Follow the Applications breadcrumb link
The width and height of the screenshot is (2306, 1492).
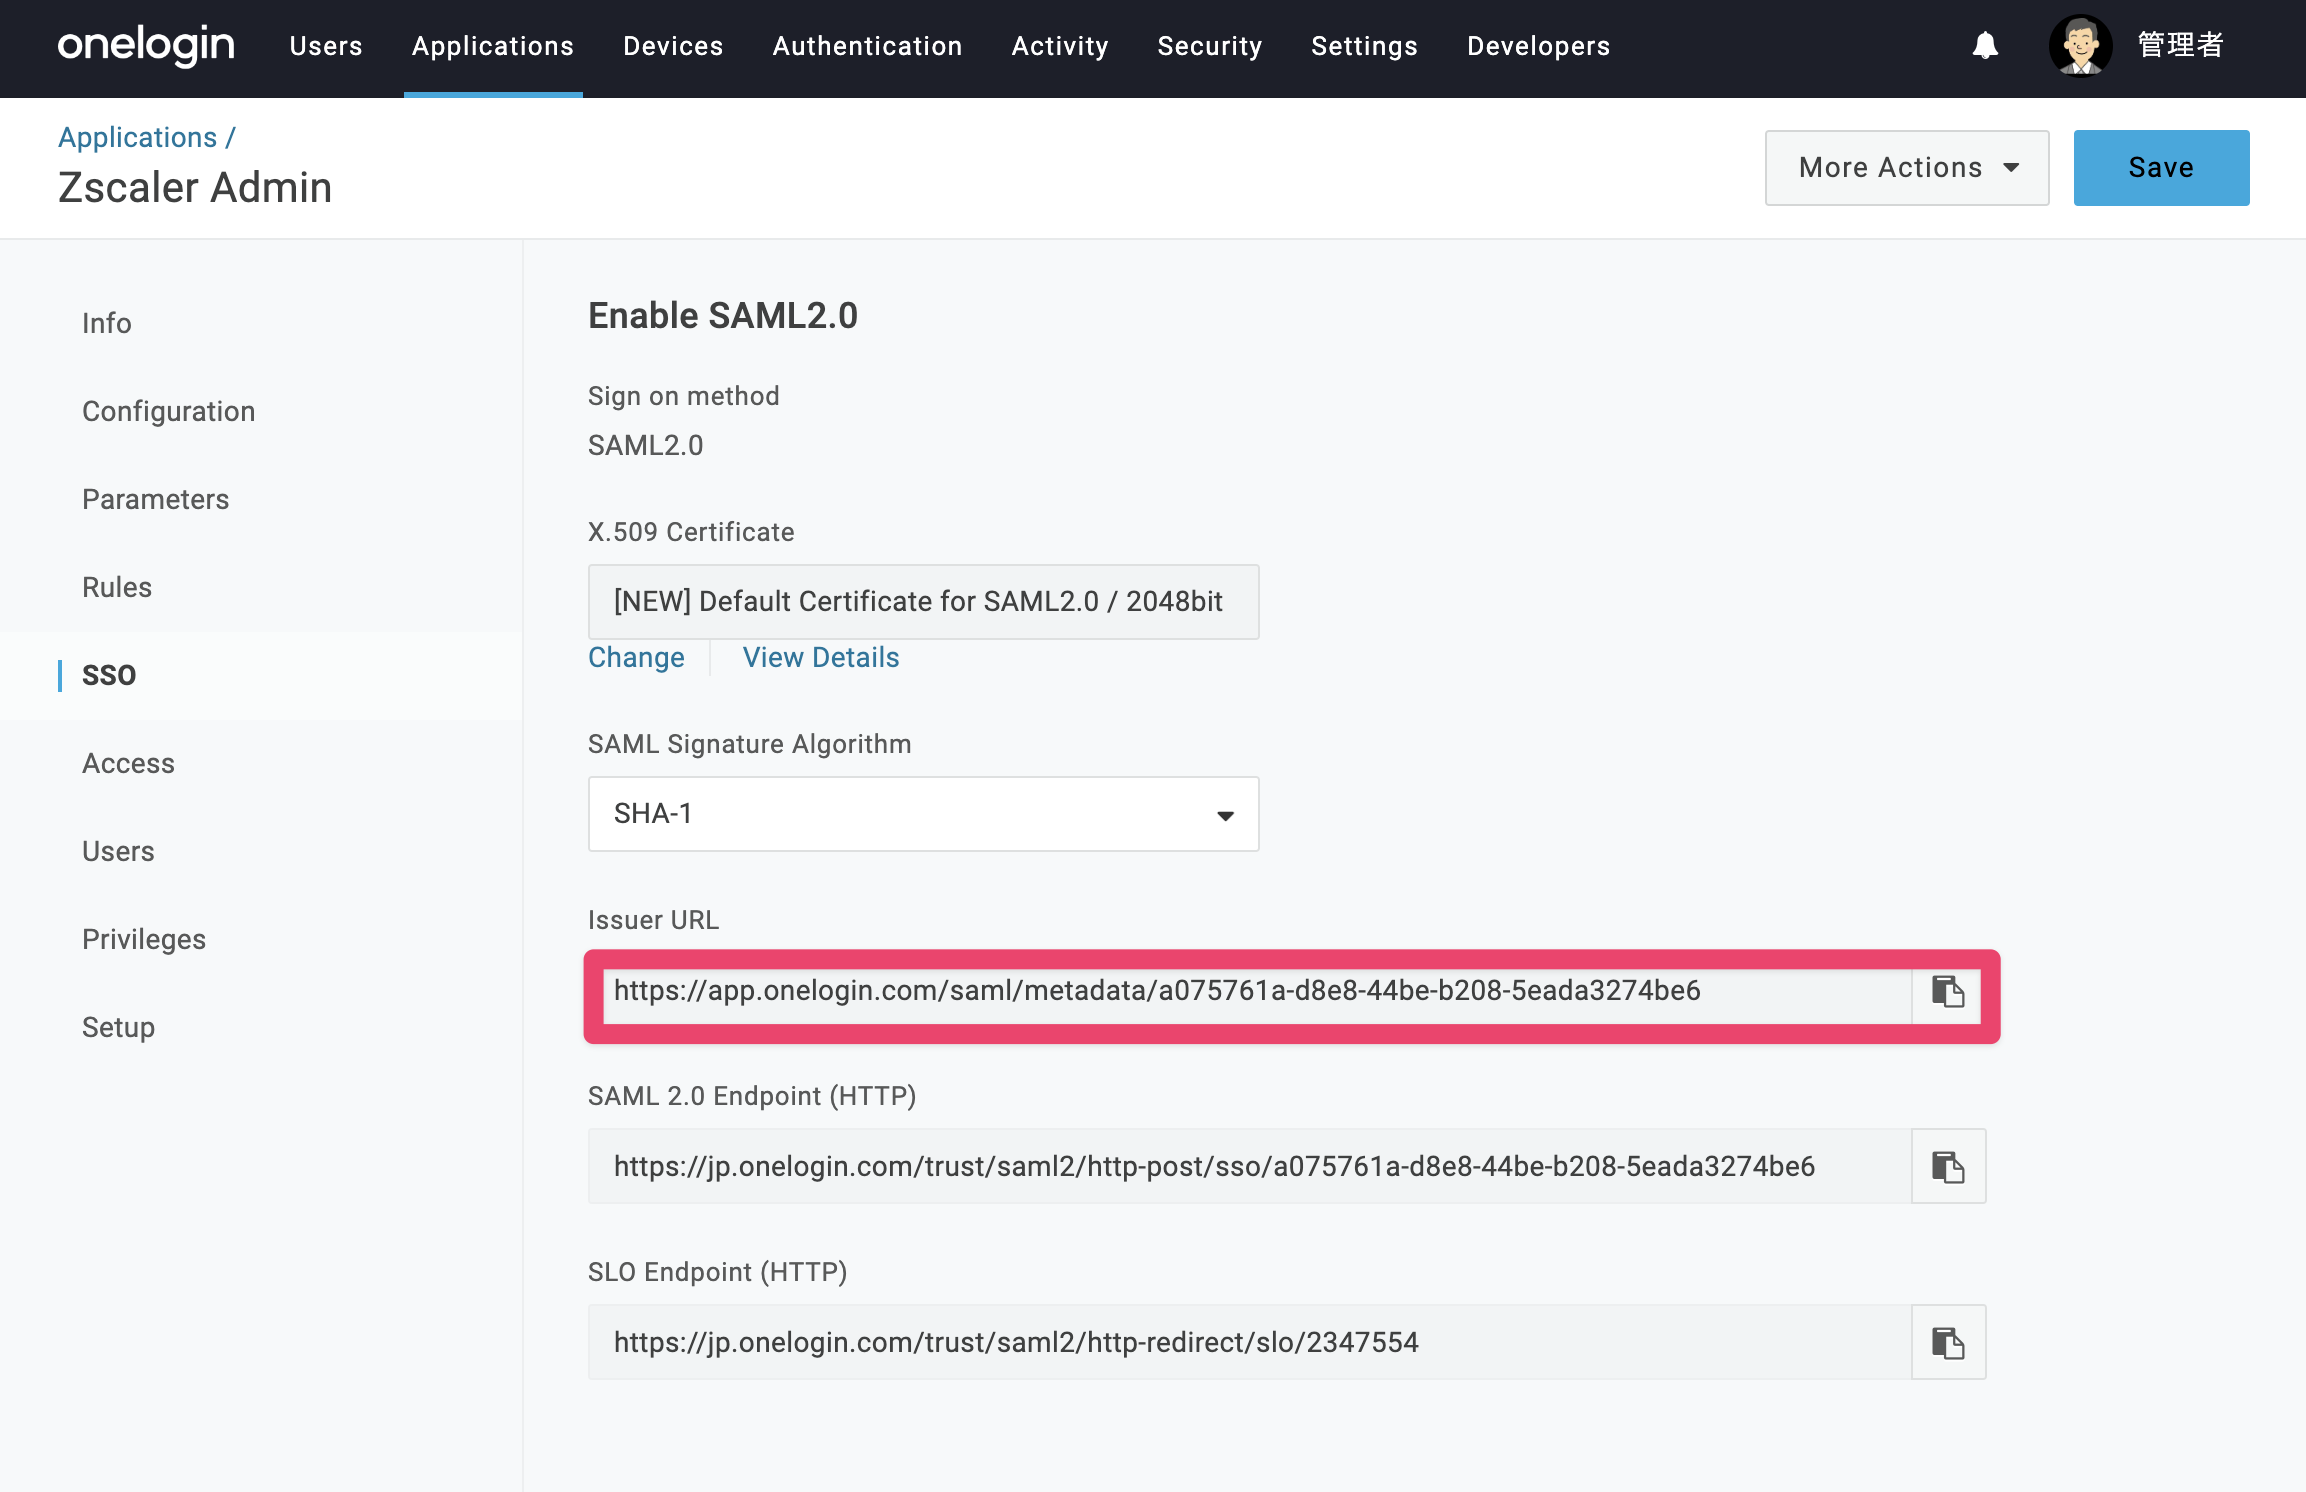pos(138,137)
